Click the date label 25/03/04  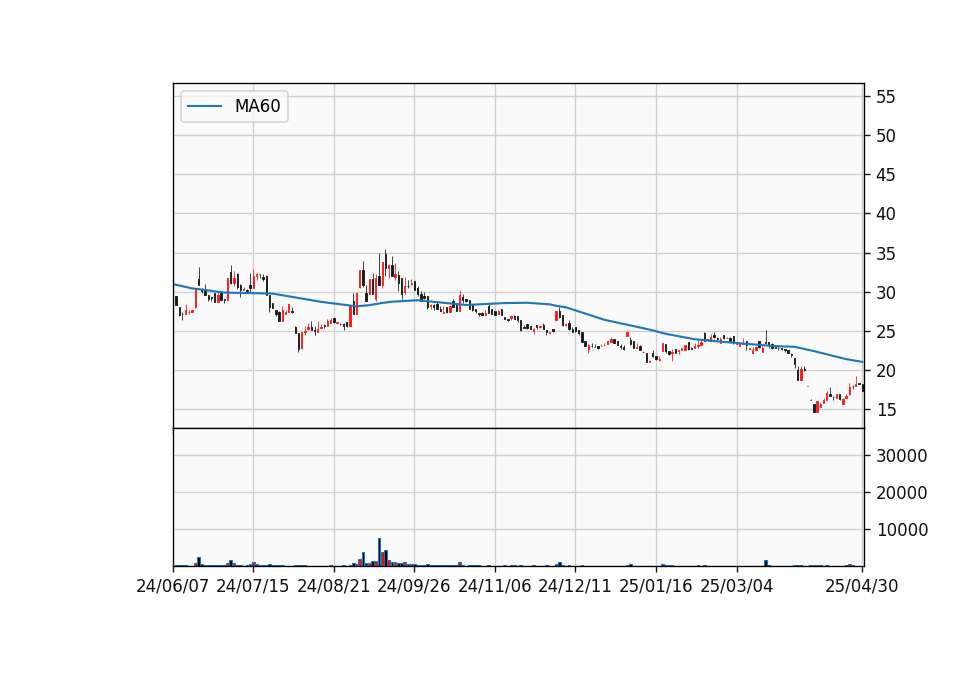737,587
